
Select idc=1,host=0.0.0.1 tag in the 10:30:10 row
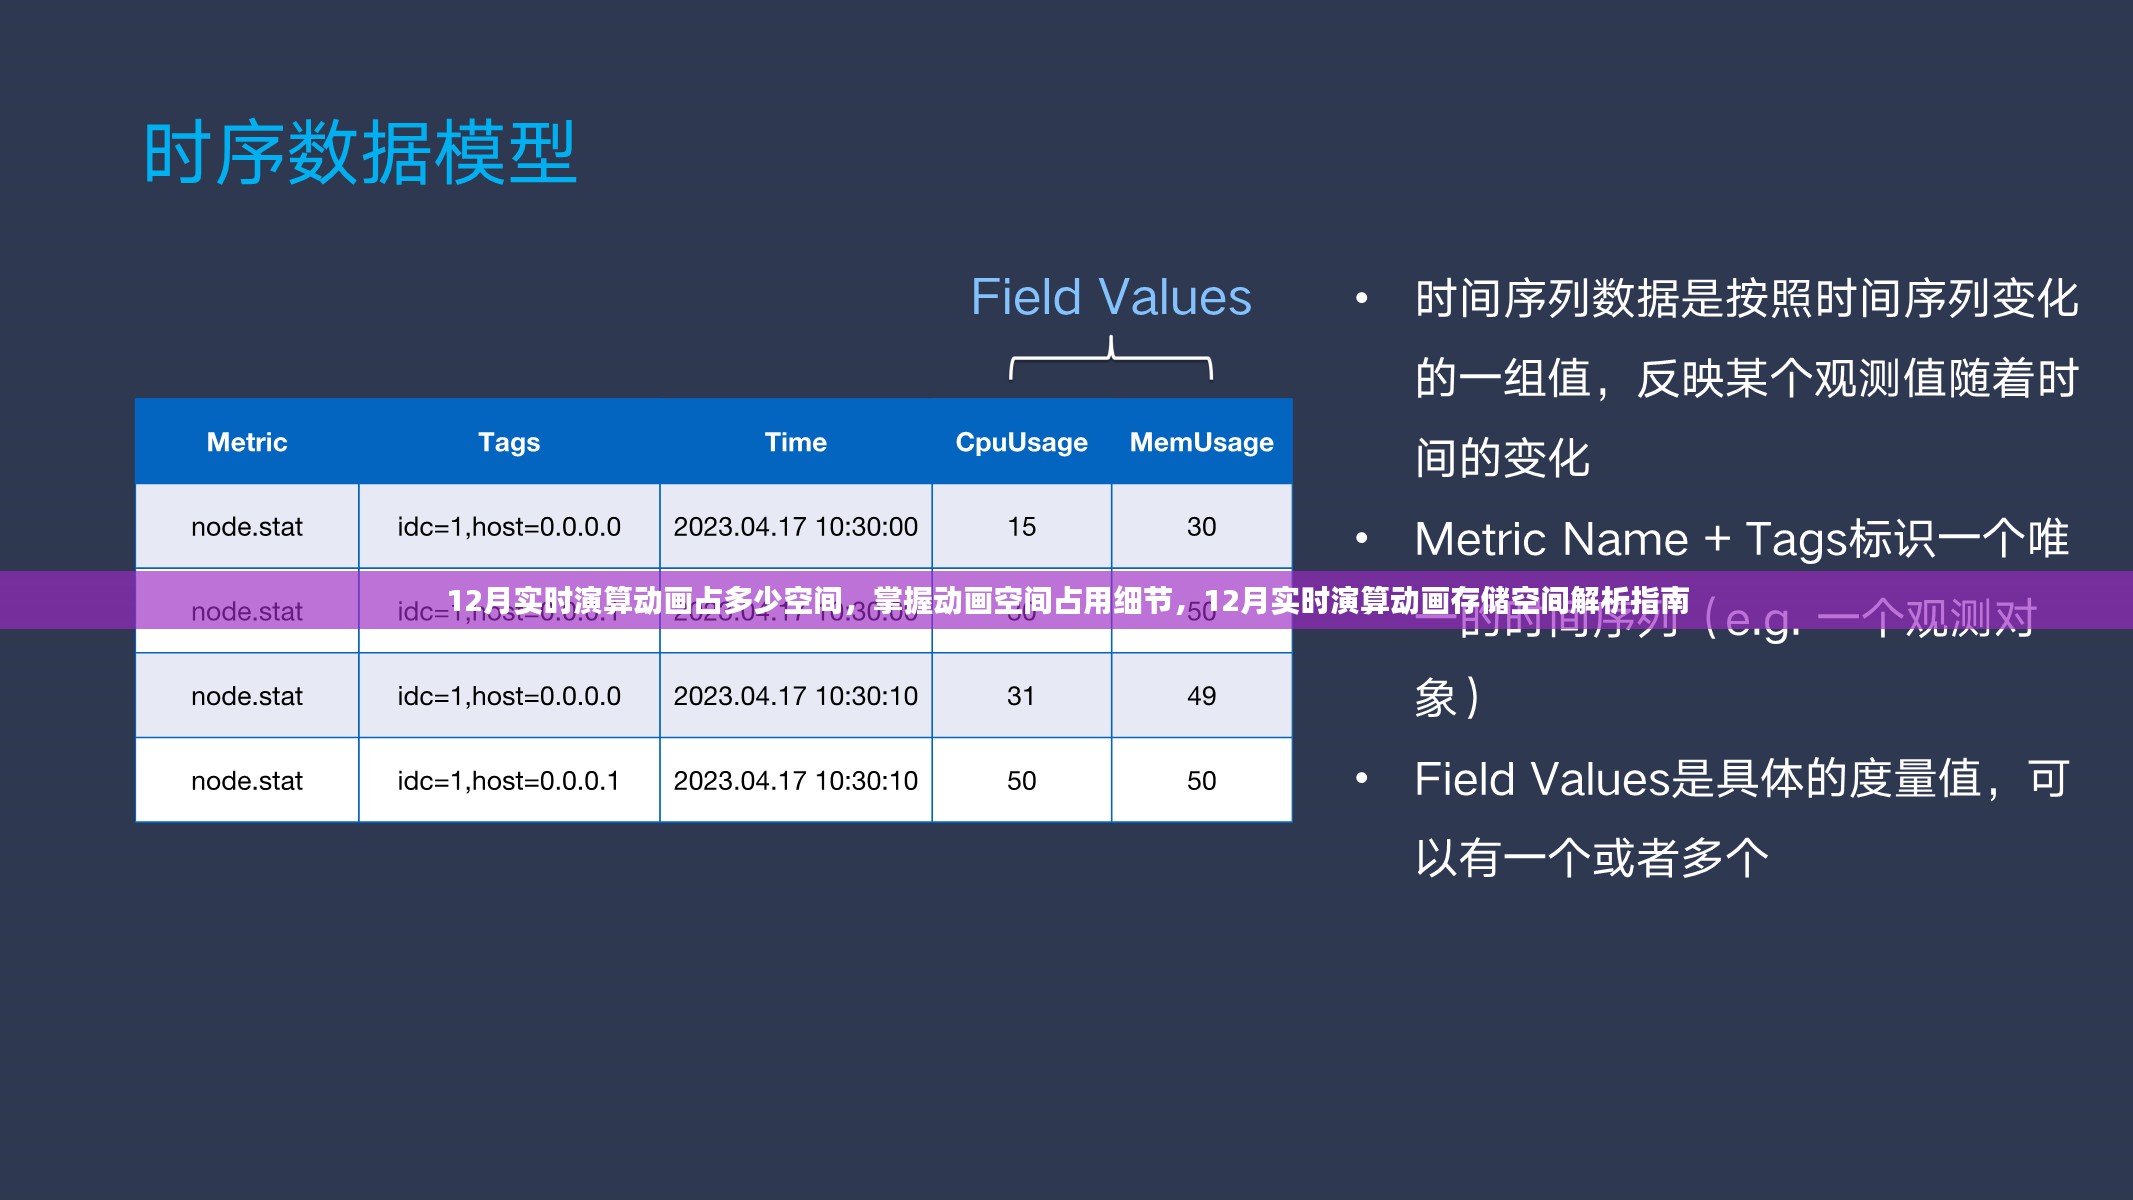point(509,781)
